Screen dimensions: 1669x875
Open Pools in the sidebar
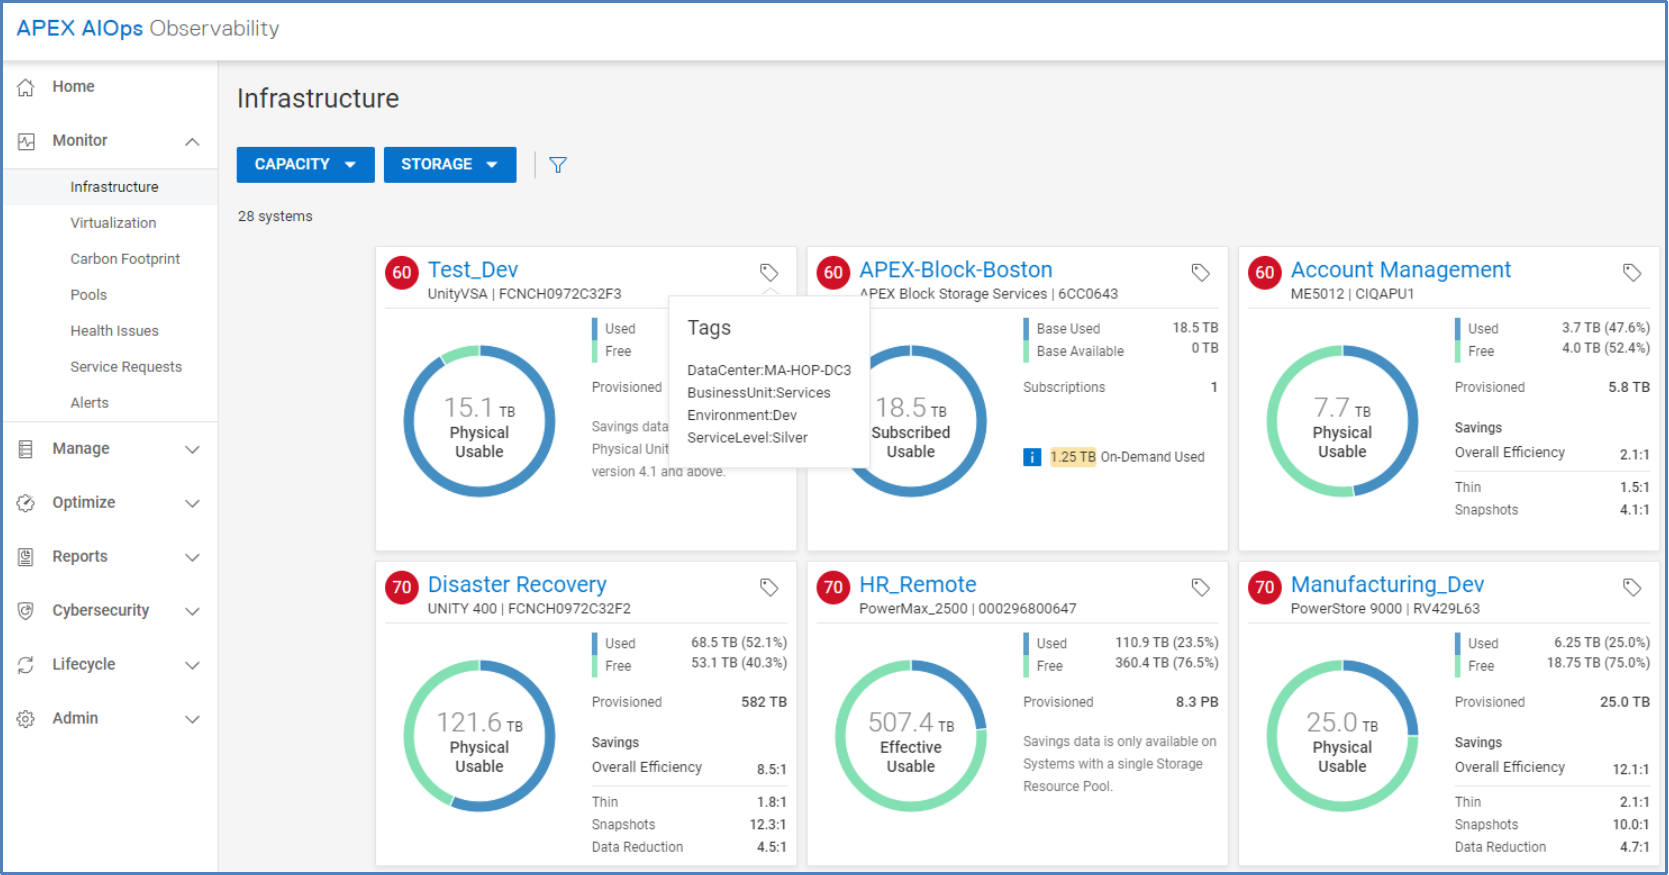pos(88,295)
